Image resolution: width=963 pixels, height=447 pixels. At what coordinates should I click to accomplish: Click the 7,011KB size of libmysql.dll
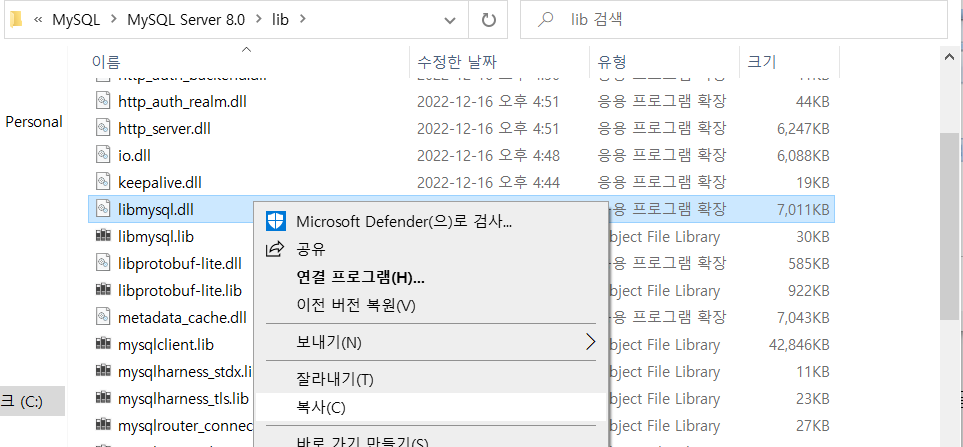803,210
